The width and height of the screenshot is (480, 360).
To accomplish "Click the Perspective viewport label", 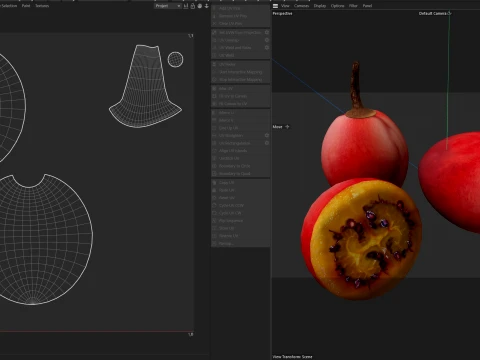I will click(x=282, y=13).
